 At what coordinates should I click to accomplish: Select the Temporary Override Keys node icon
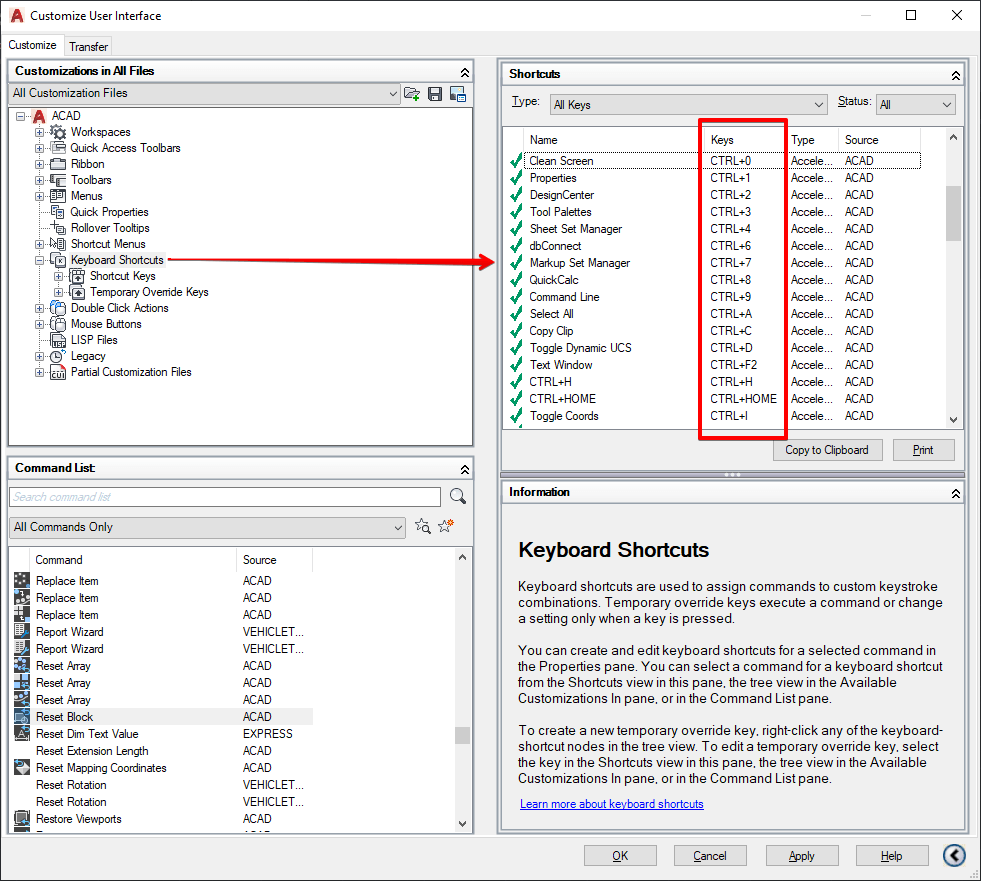pyautogui.click(x=77, y=292)
